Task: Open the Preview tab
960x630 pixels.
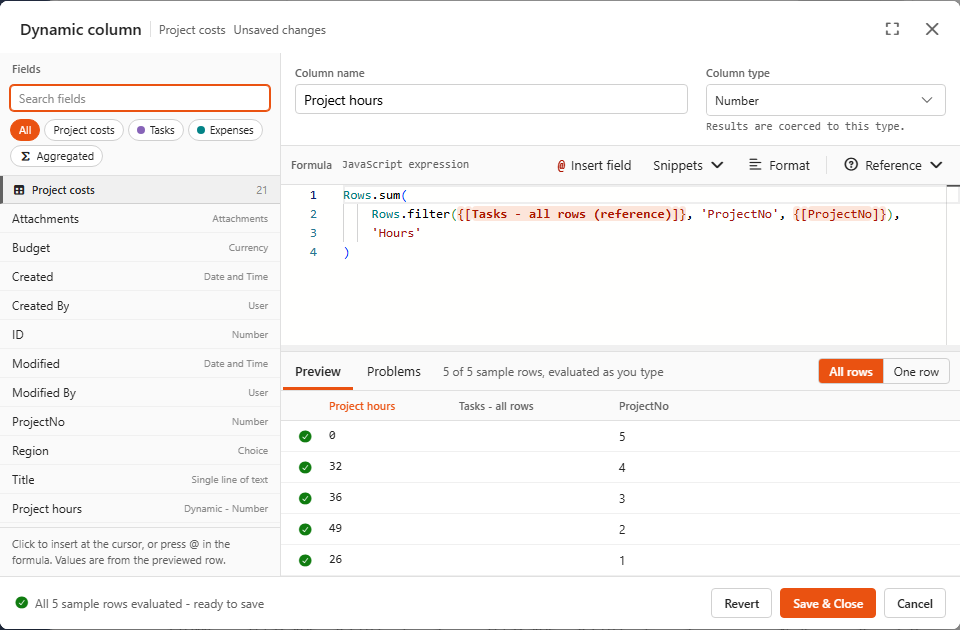Action: point(318,372)
